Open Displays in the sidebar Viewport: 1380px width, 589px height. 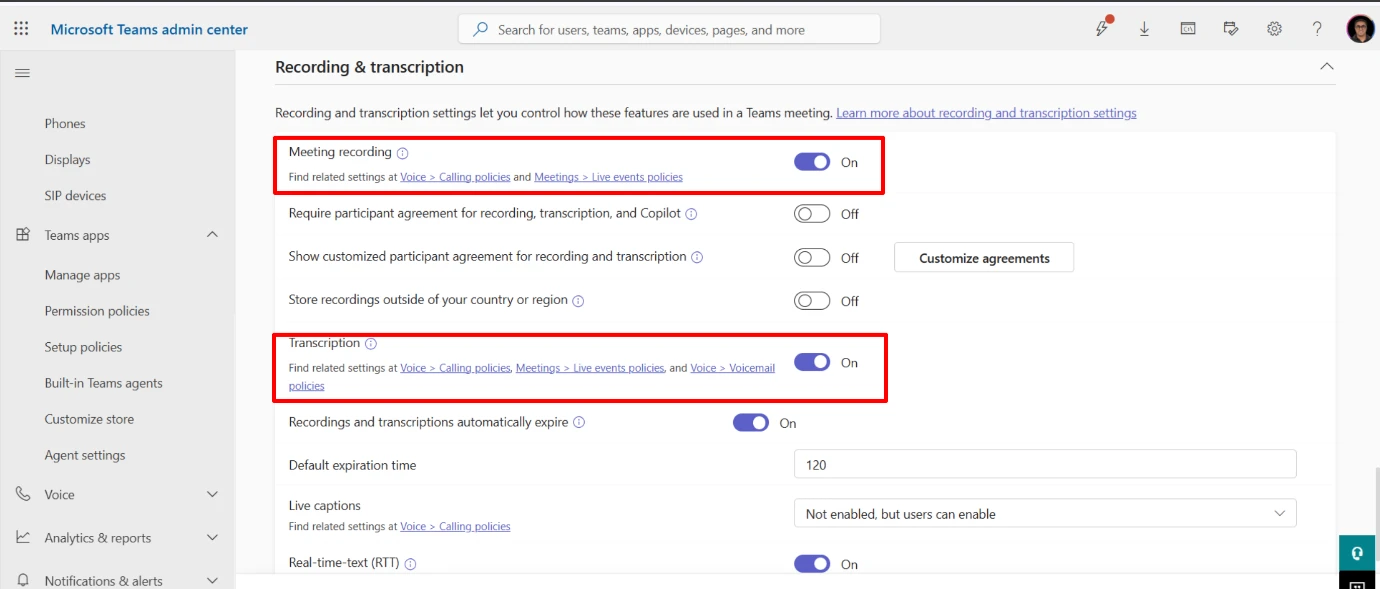[x=67, y=160]
